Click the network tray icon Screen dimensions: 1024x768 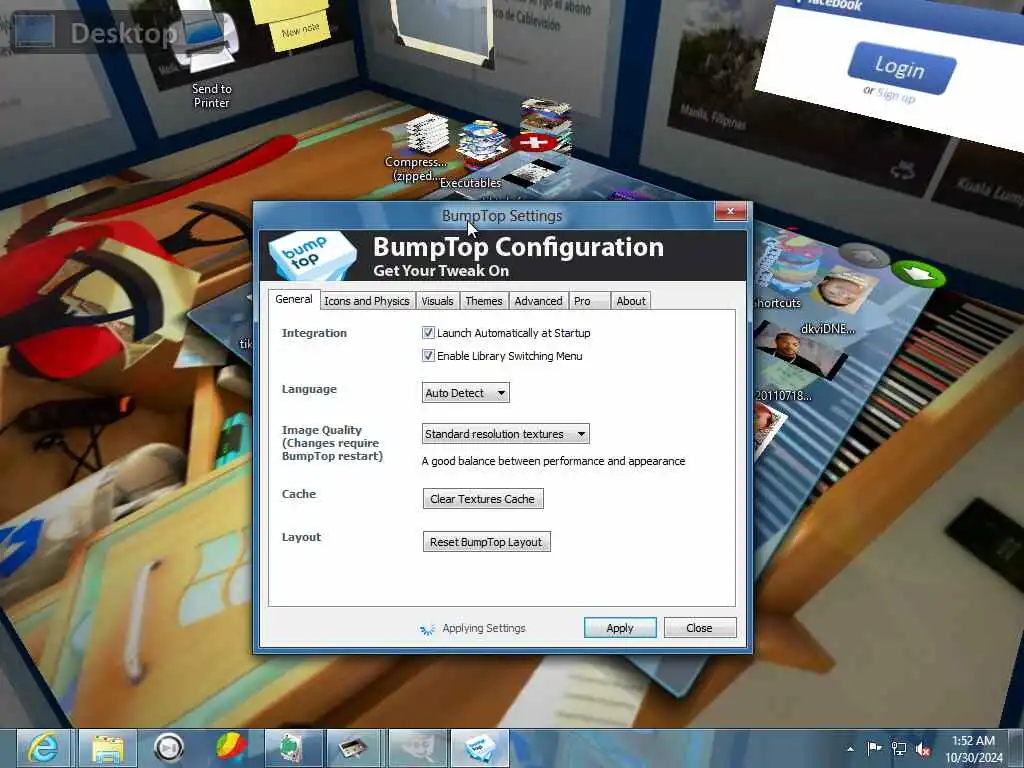pyautogui.click(x=899, y=749)
